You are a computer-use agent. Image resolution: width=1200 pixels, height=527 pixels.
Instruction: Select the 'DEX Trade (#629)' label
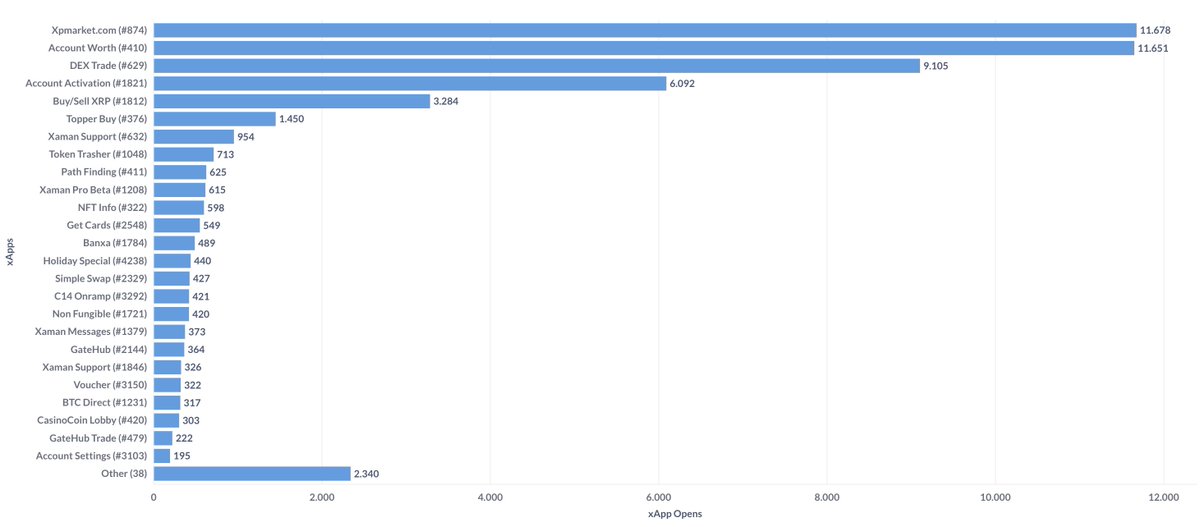click(106, 66)
